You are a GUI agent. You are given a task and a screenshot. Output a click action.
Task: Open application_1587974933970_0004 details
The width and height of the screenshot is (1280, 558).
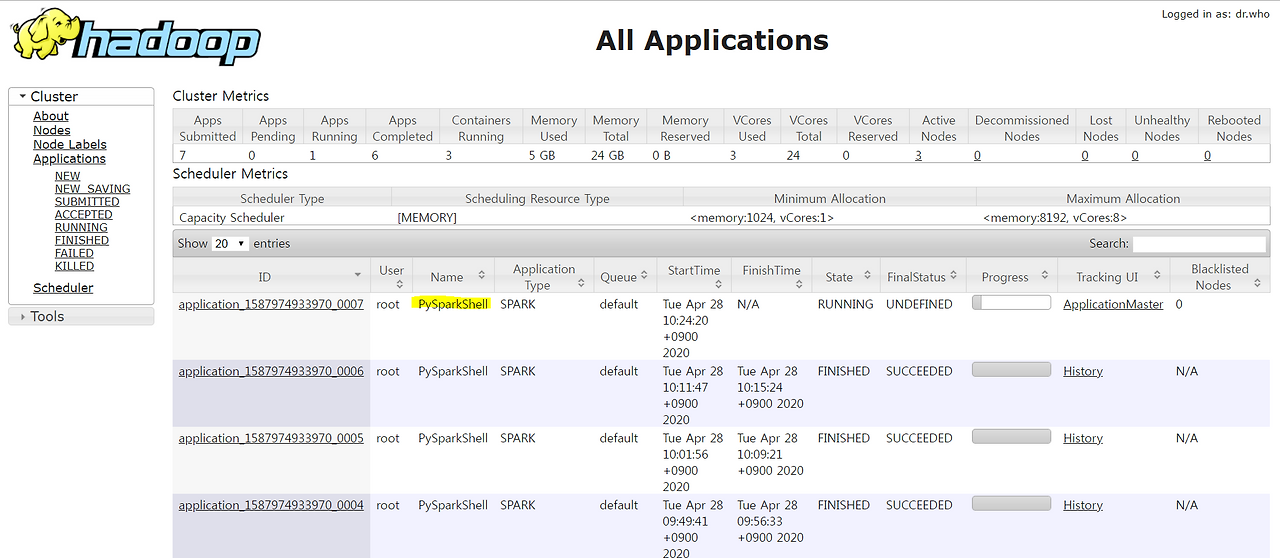(x=271, y=505)
